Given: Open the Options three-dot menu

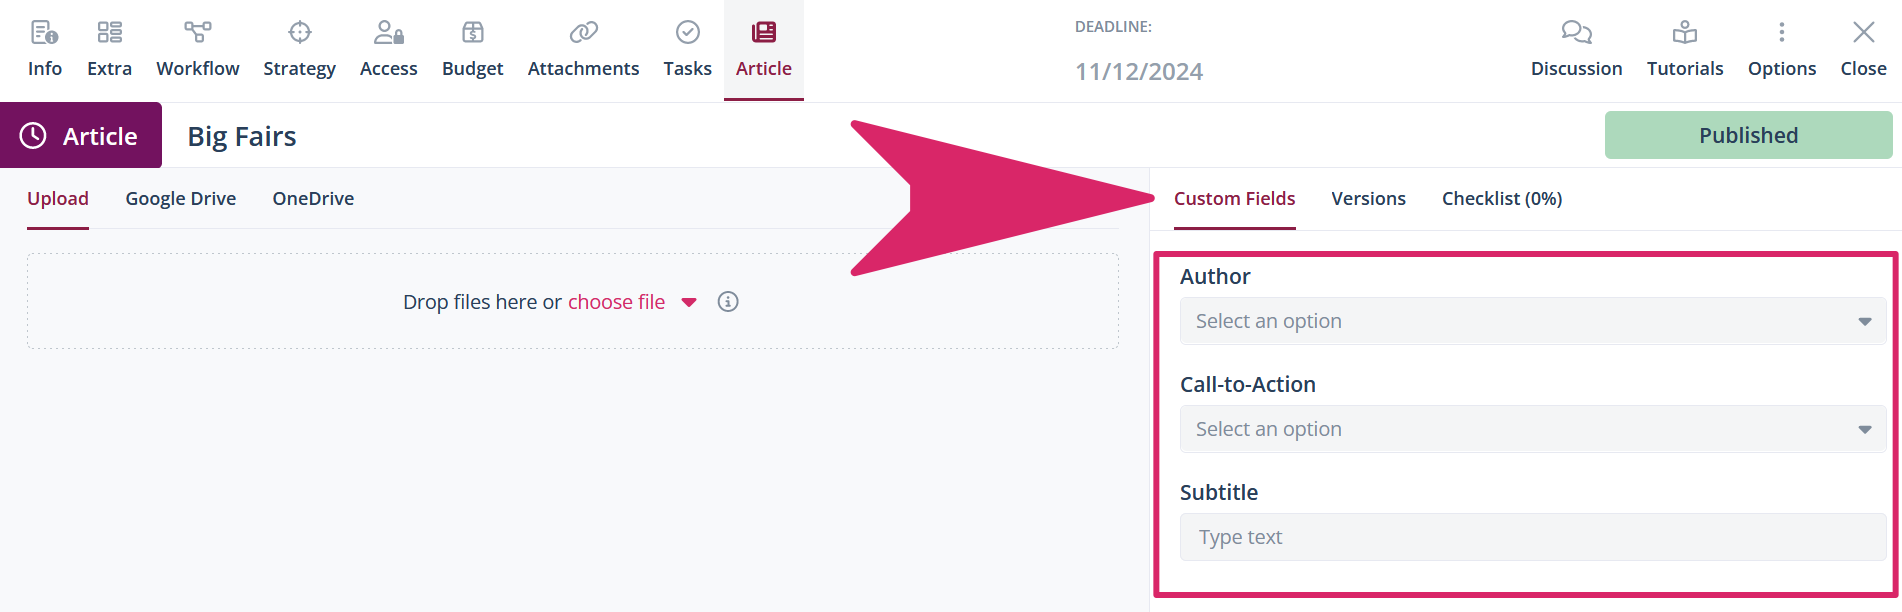Looking at the screenshot, I should point(1782,33).
